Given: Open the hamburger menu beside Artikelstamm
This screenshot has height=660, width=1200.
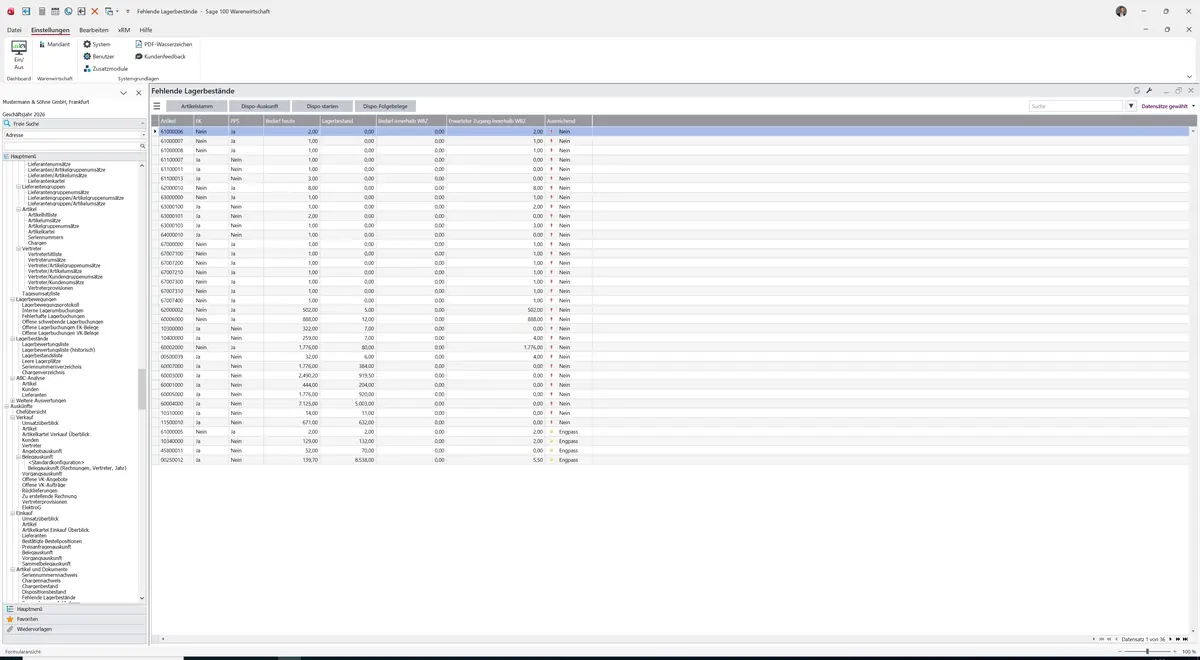Looking at the screenshot, I should coord(156,106).
